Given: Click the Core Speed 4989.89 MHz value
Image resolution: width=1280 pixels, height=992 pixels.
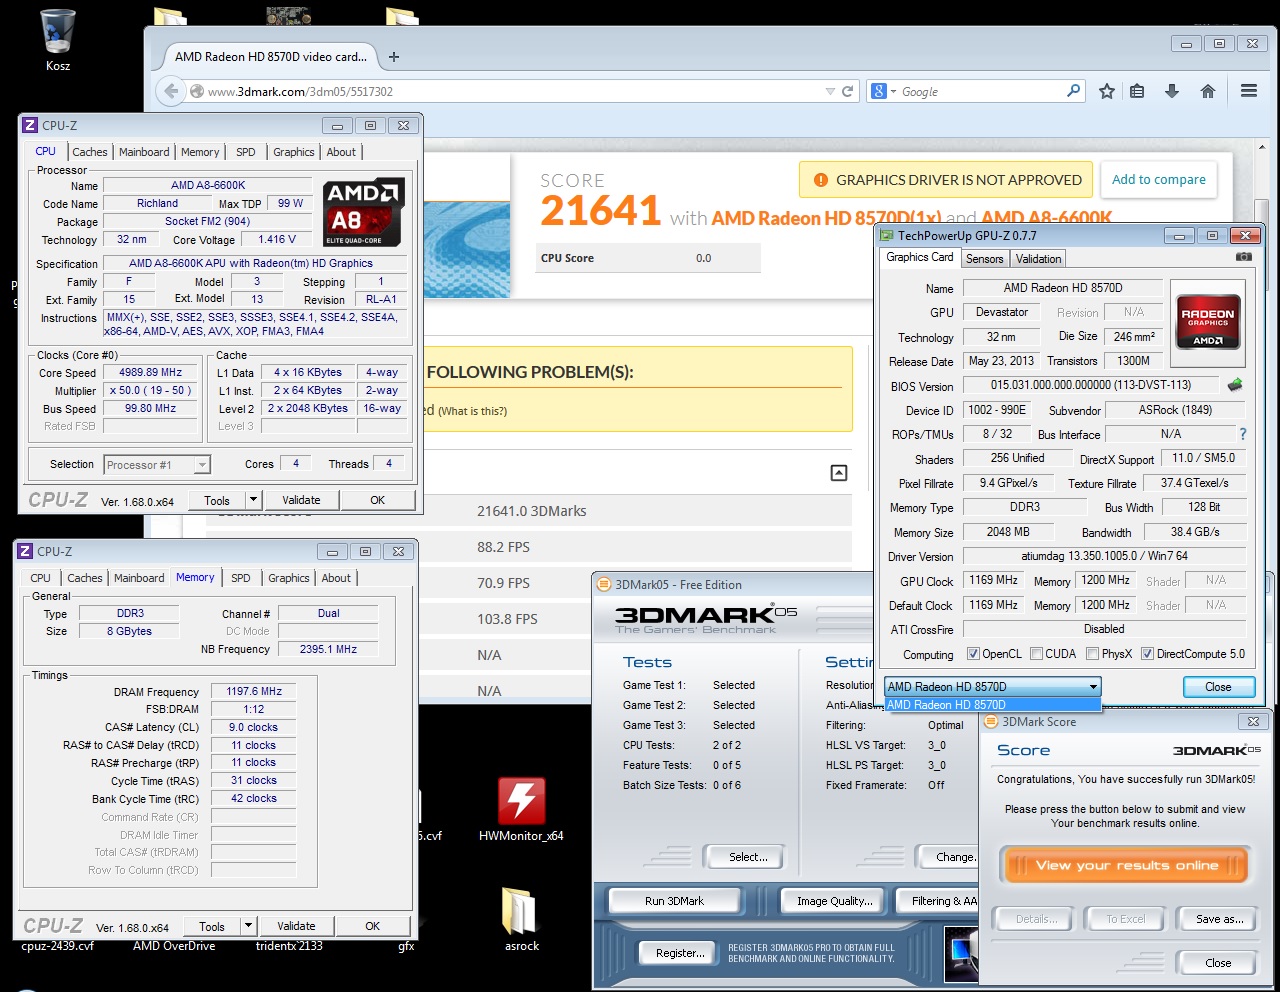Looking at the screenshot, I should coord(151,372).
